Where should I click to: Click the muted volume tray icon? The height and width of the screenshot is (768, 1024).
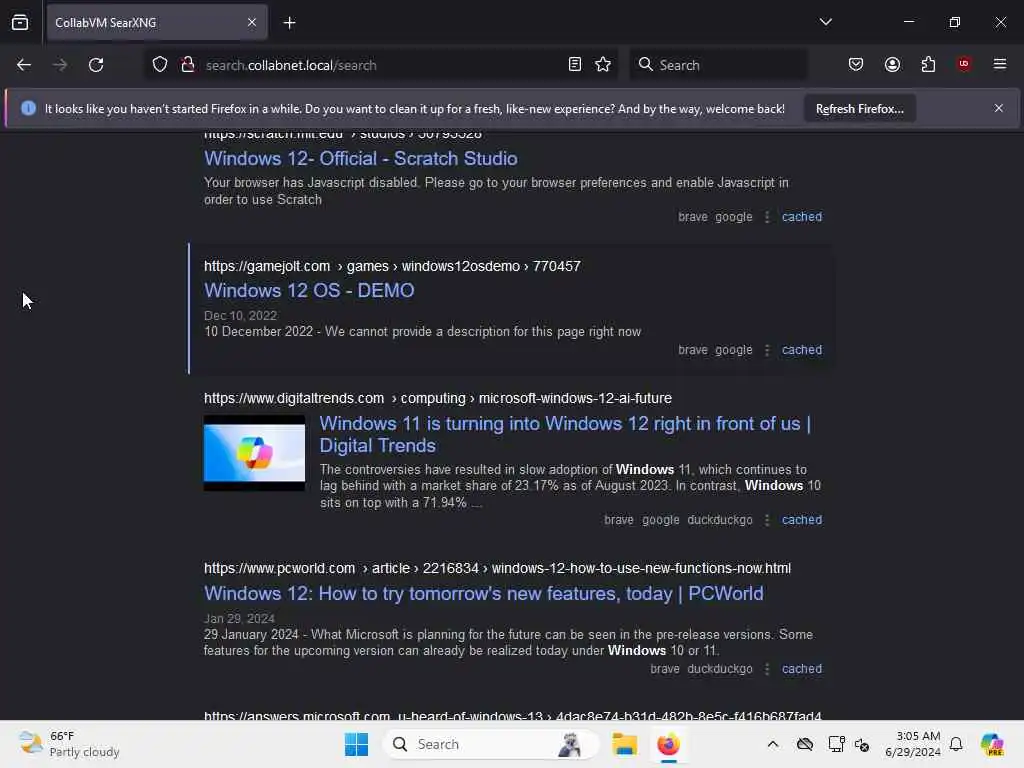tap(862, 744)
